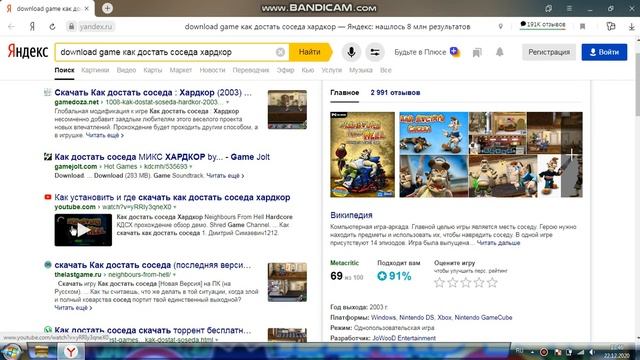Image resolution: width=640 pixels, height=360 pixels.
Task: Open the file explorer taskbar icon
Action: (x=41, y=351)
